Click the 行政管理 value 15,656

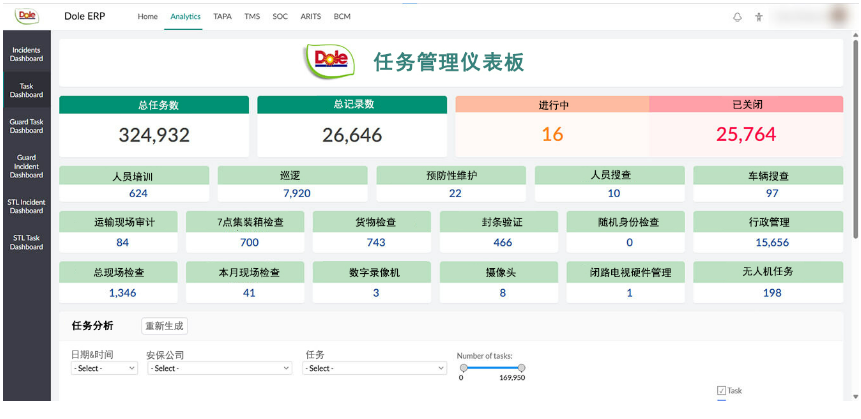coord(772,242)
